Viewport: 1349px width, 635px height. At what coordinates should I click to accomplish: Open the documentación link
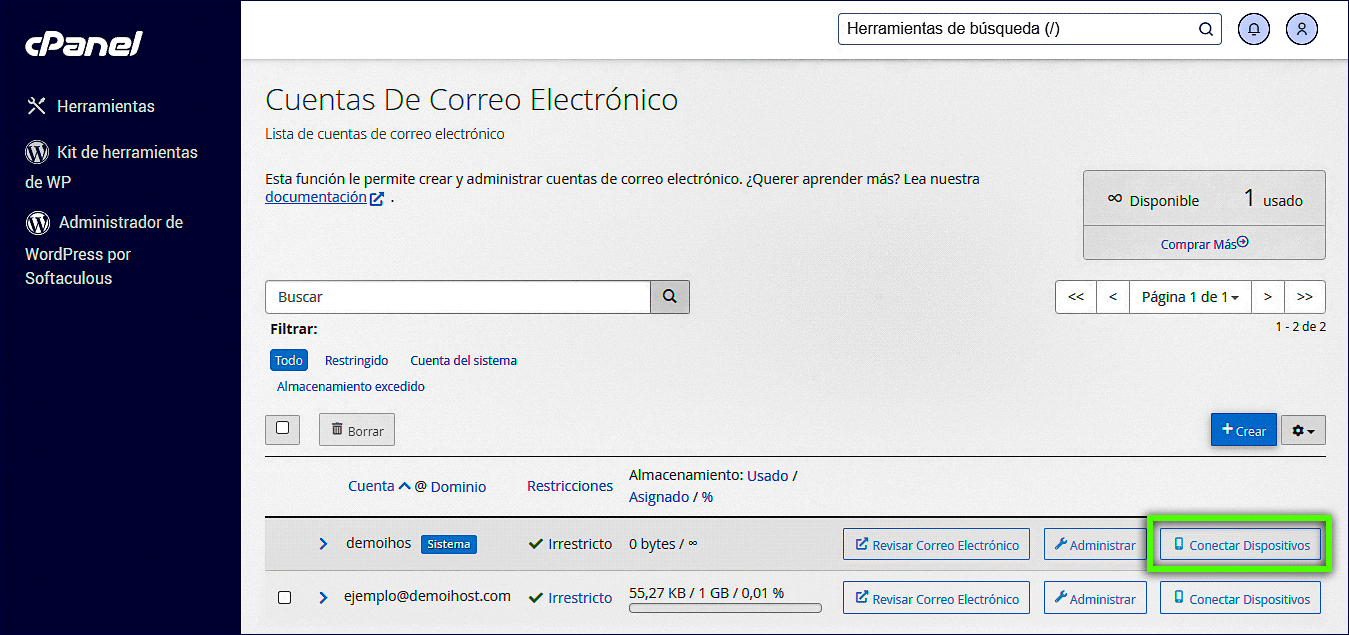coord(316,198)
